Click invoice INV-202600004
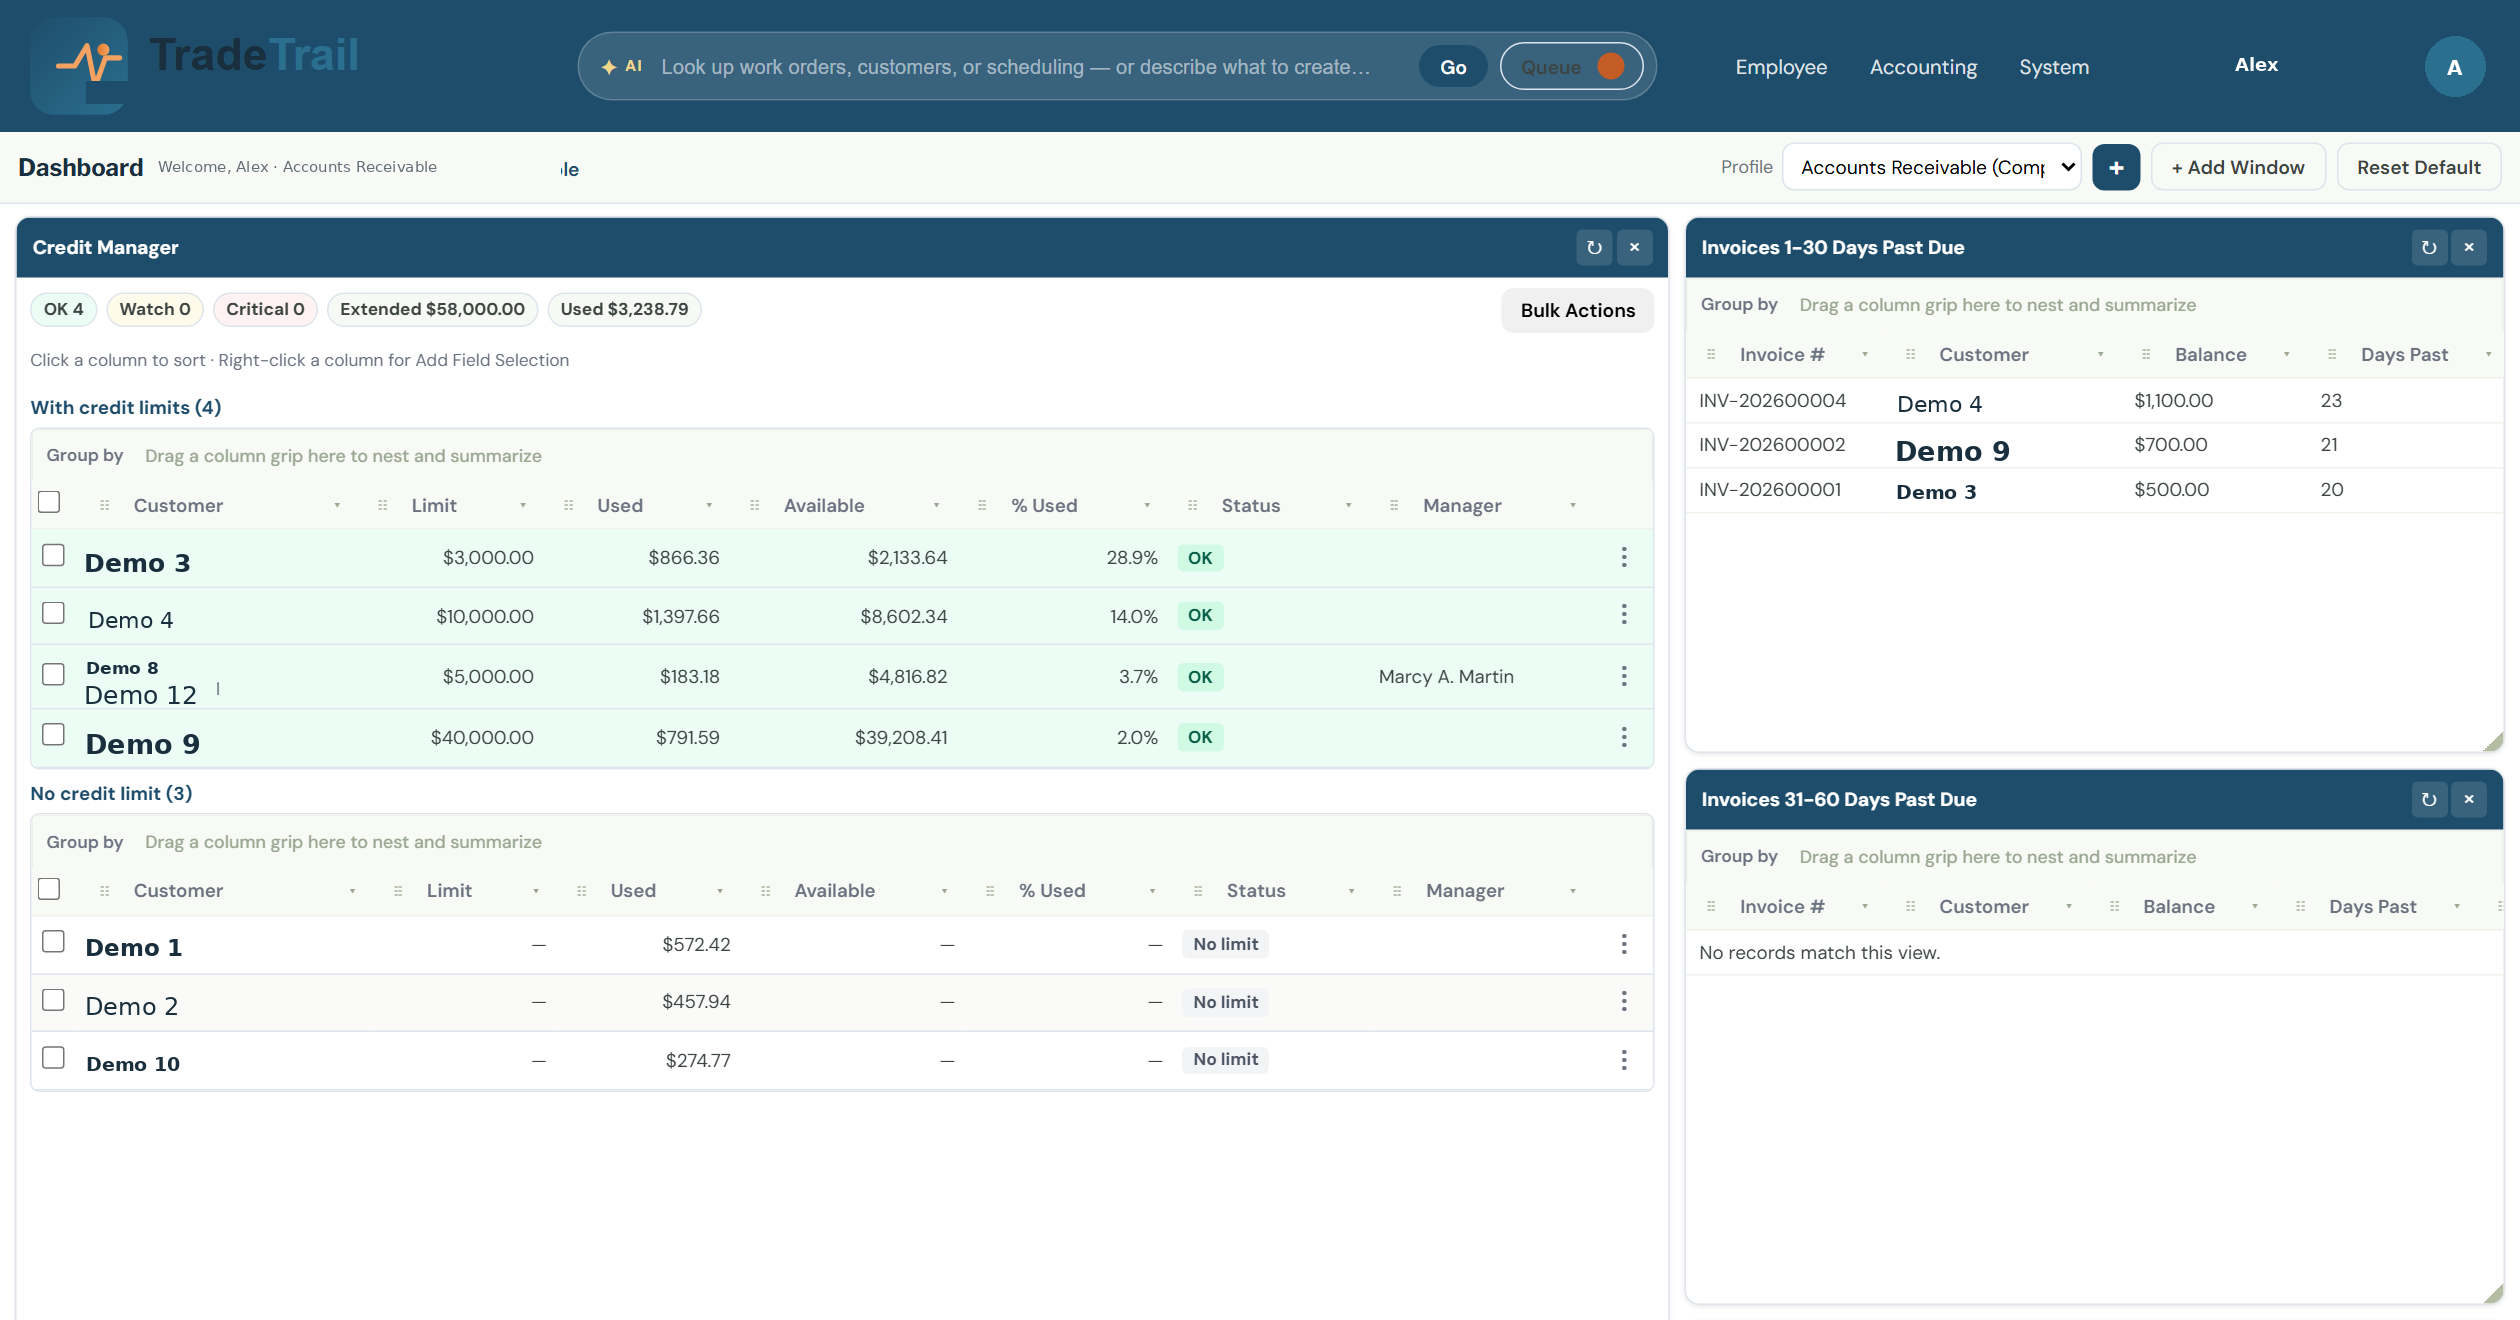Image resolution: width=2520 pixels, height=1320 pixels. click(x=1772, y=400)
